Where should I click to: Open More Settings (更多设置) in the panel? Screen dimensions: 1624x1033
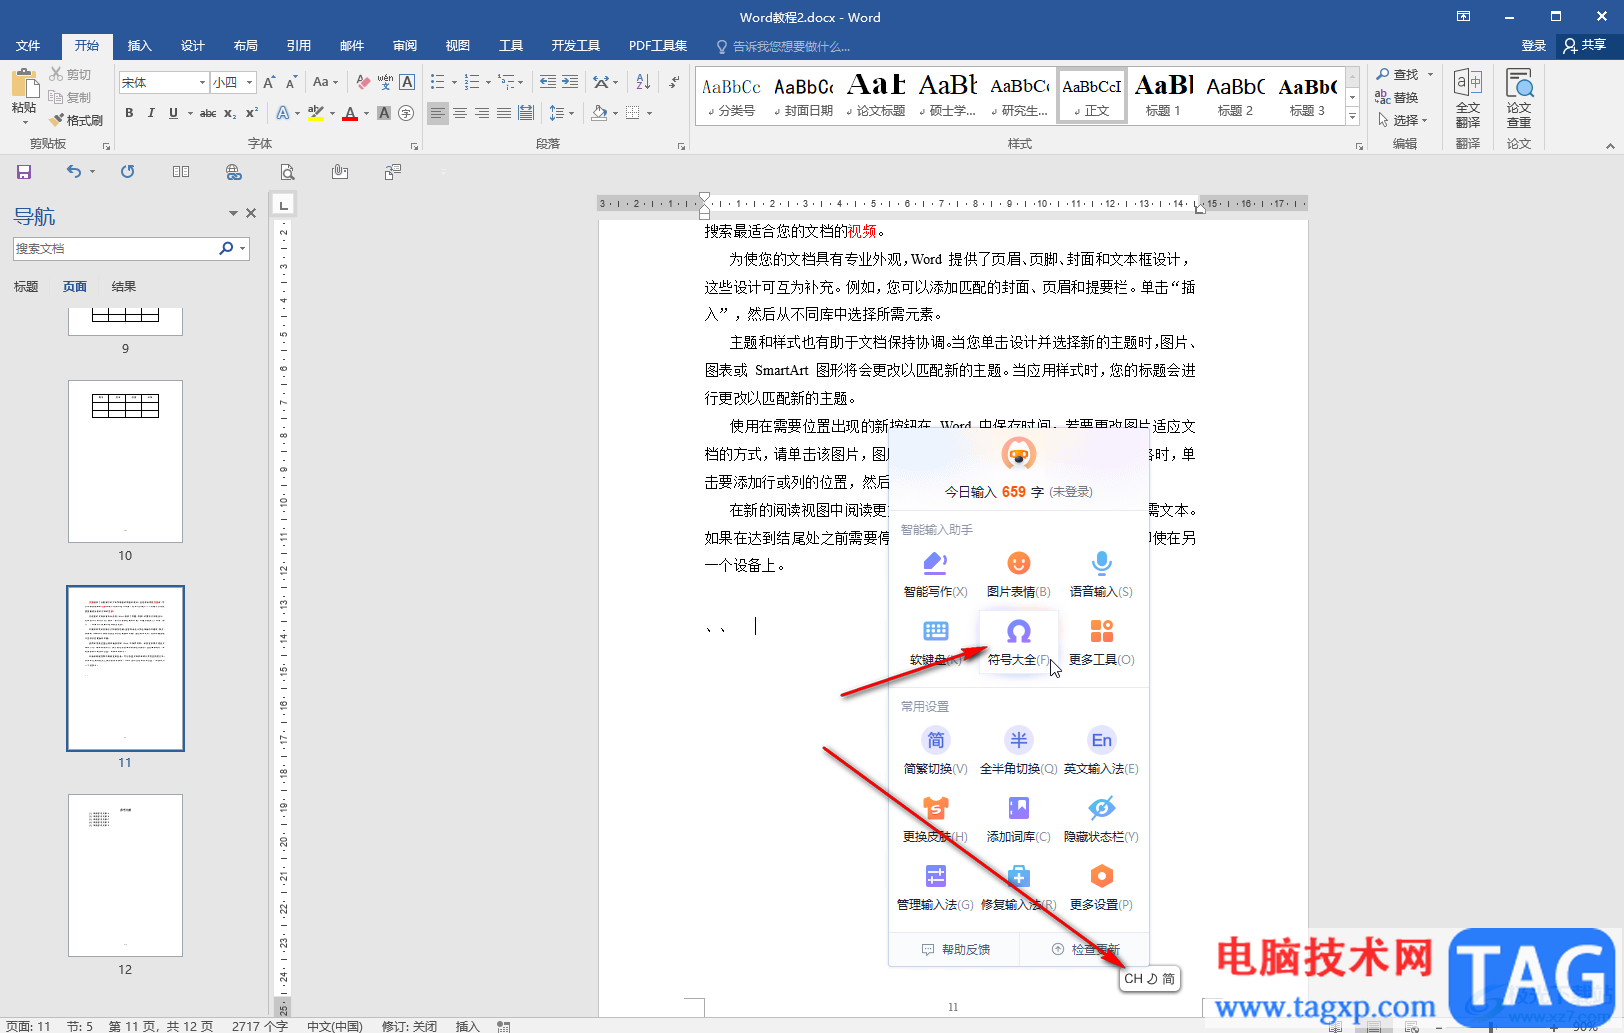(x=1101, y=887)
